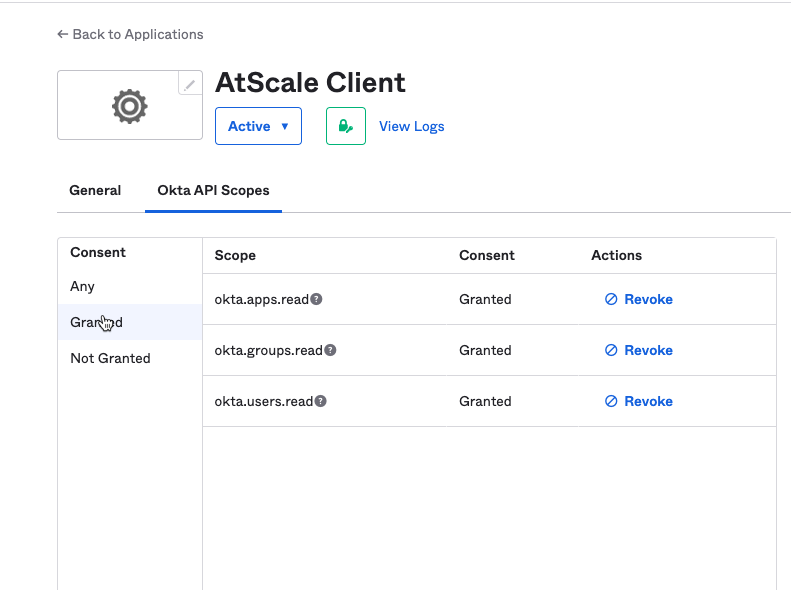The image size is (791, 590).
Task: Open View Logs link
Action: click(x=412, y=126)
